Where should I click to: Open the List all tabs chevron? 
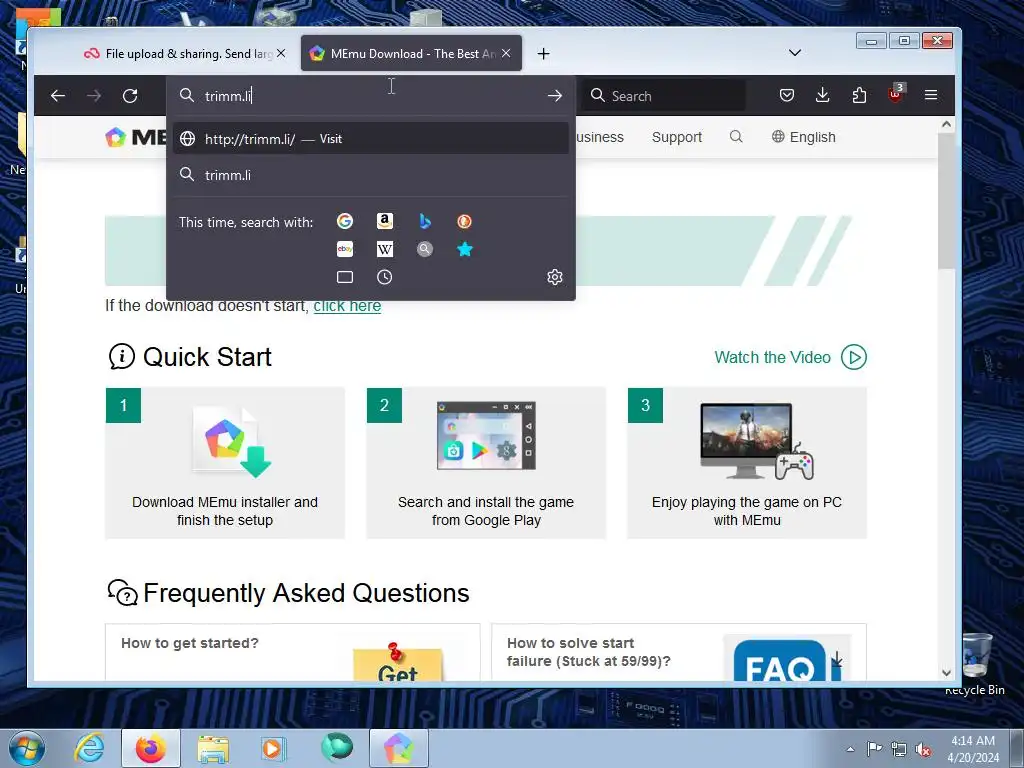795,53
